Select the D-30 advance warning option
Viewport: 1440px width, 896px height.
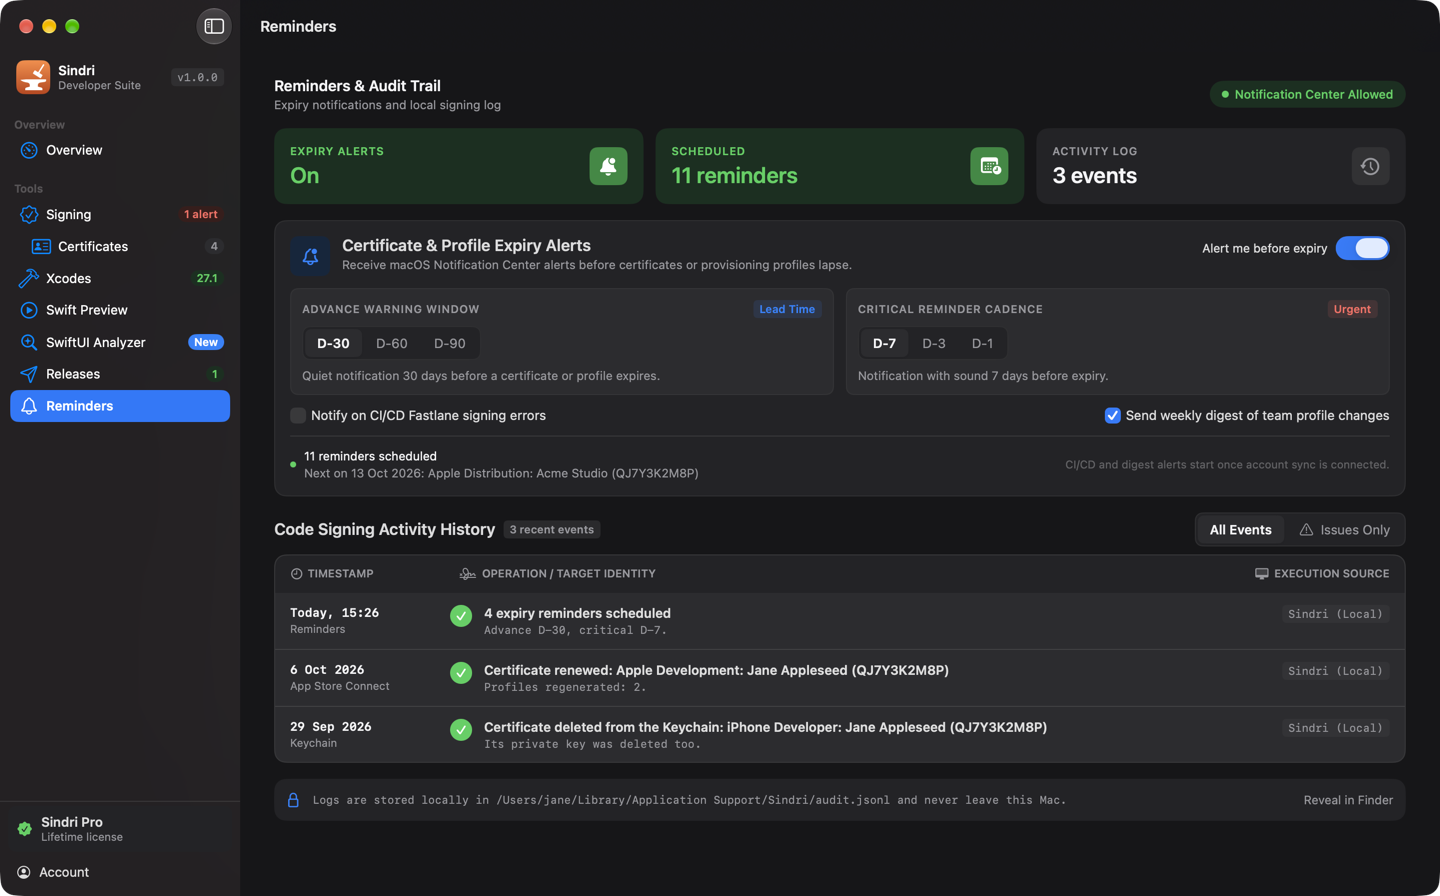(x=333, y=343)
